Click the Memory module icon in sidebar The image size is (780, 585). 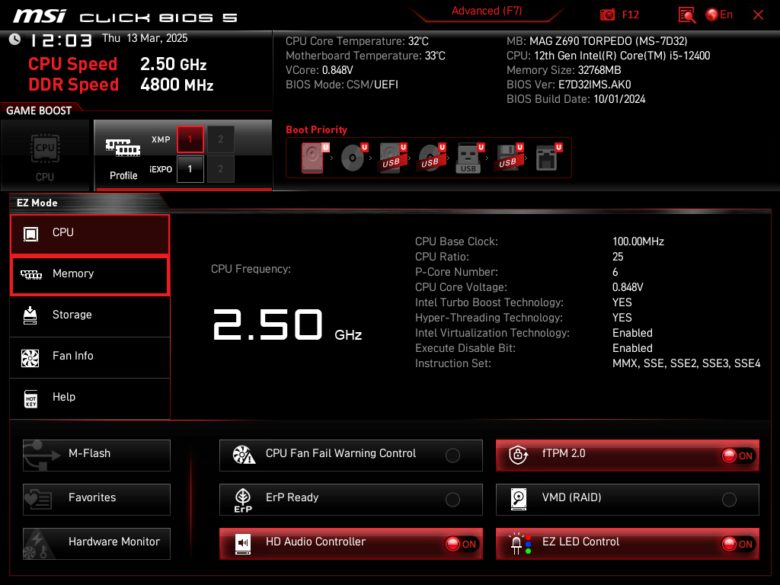point(31,274)
